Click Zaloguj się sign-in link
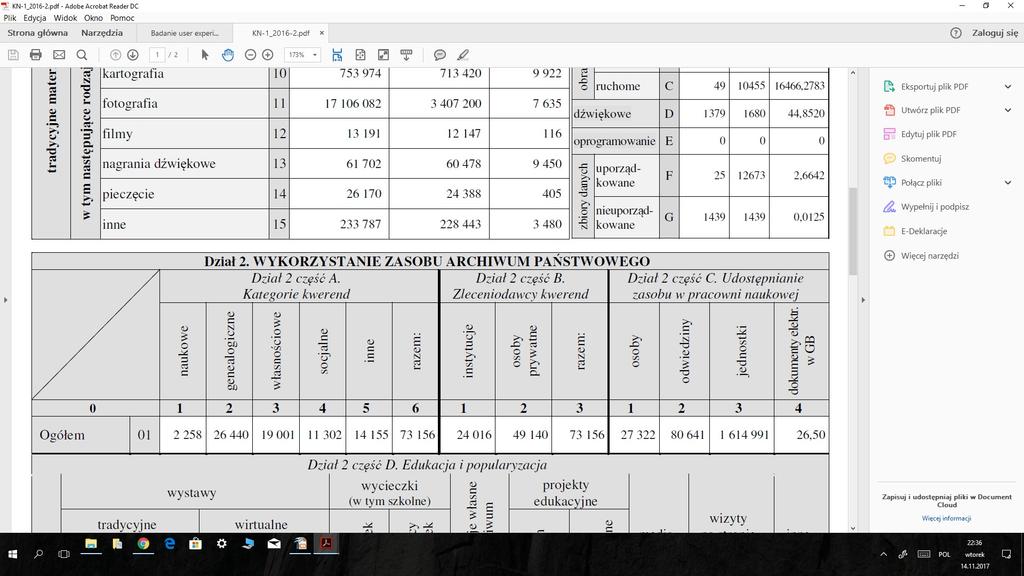1024x576 pixels. [x=995, y=33]
